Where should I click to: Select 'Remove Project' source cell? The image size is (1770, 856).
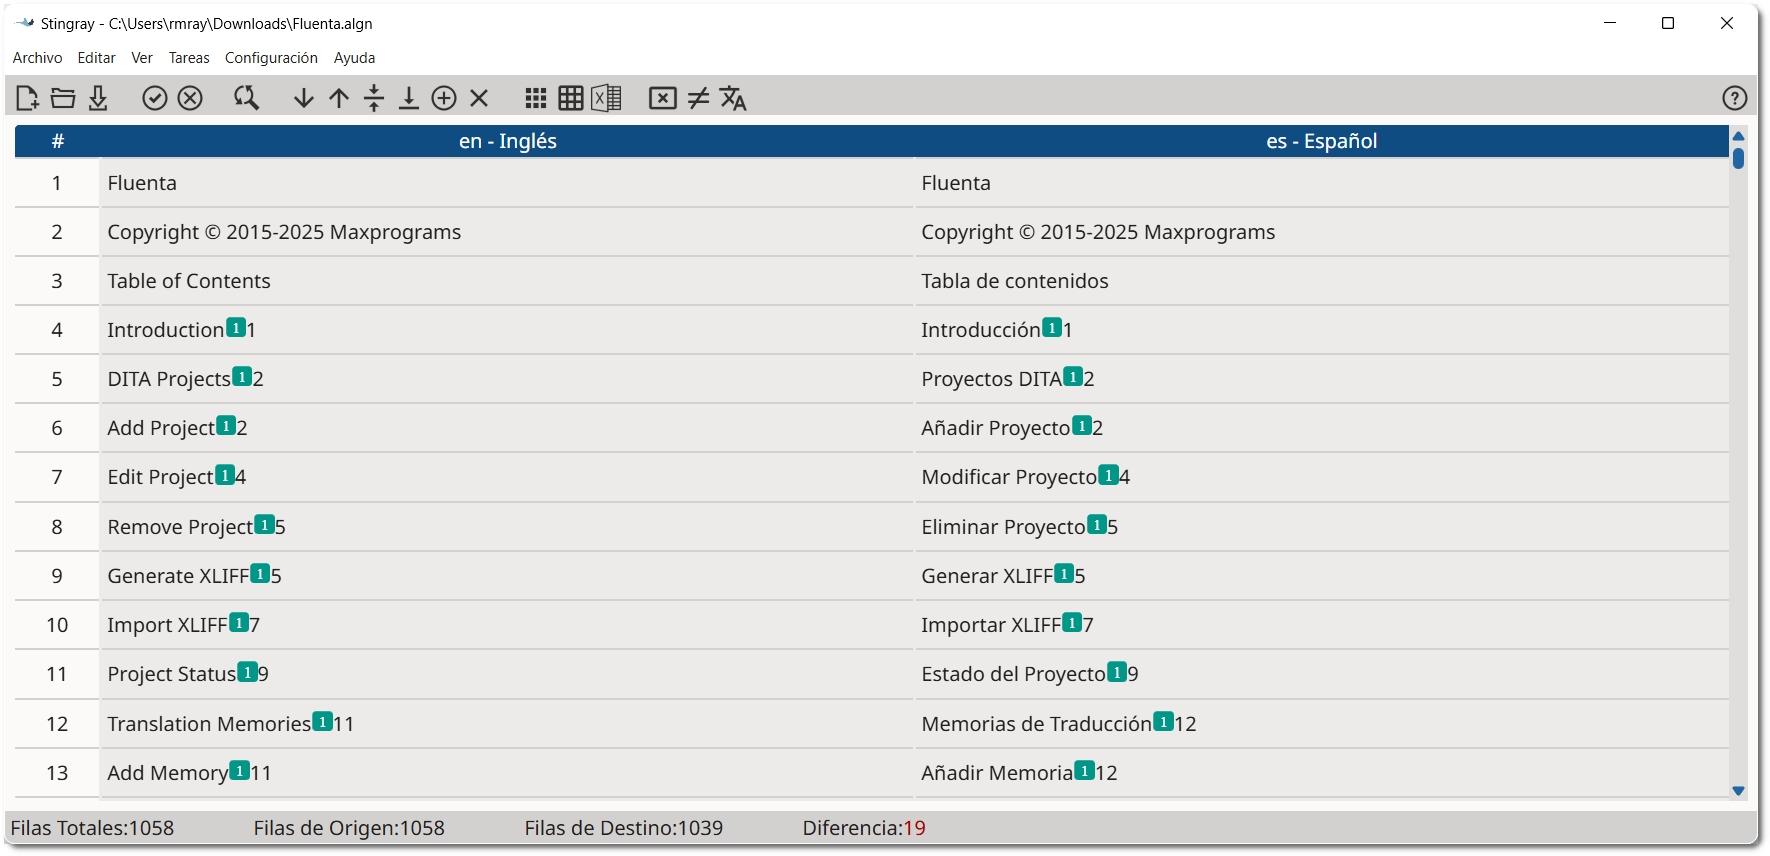click(x=507, y=527)
